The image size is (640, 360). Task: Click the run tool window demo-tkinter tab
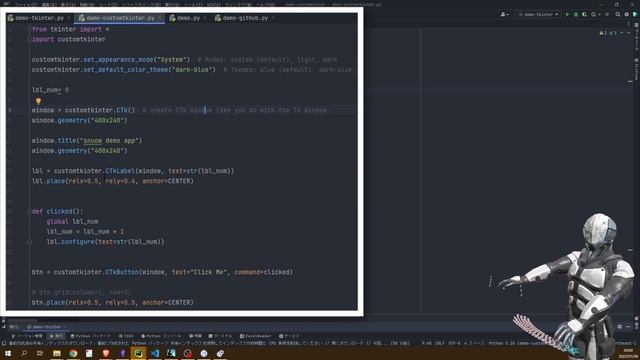click(45, 327)
